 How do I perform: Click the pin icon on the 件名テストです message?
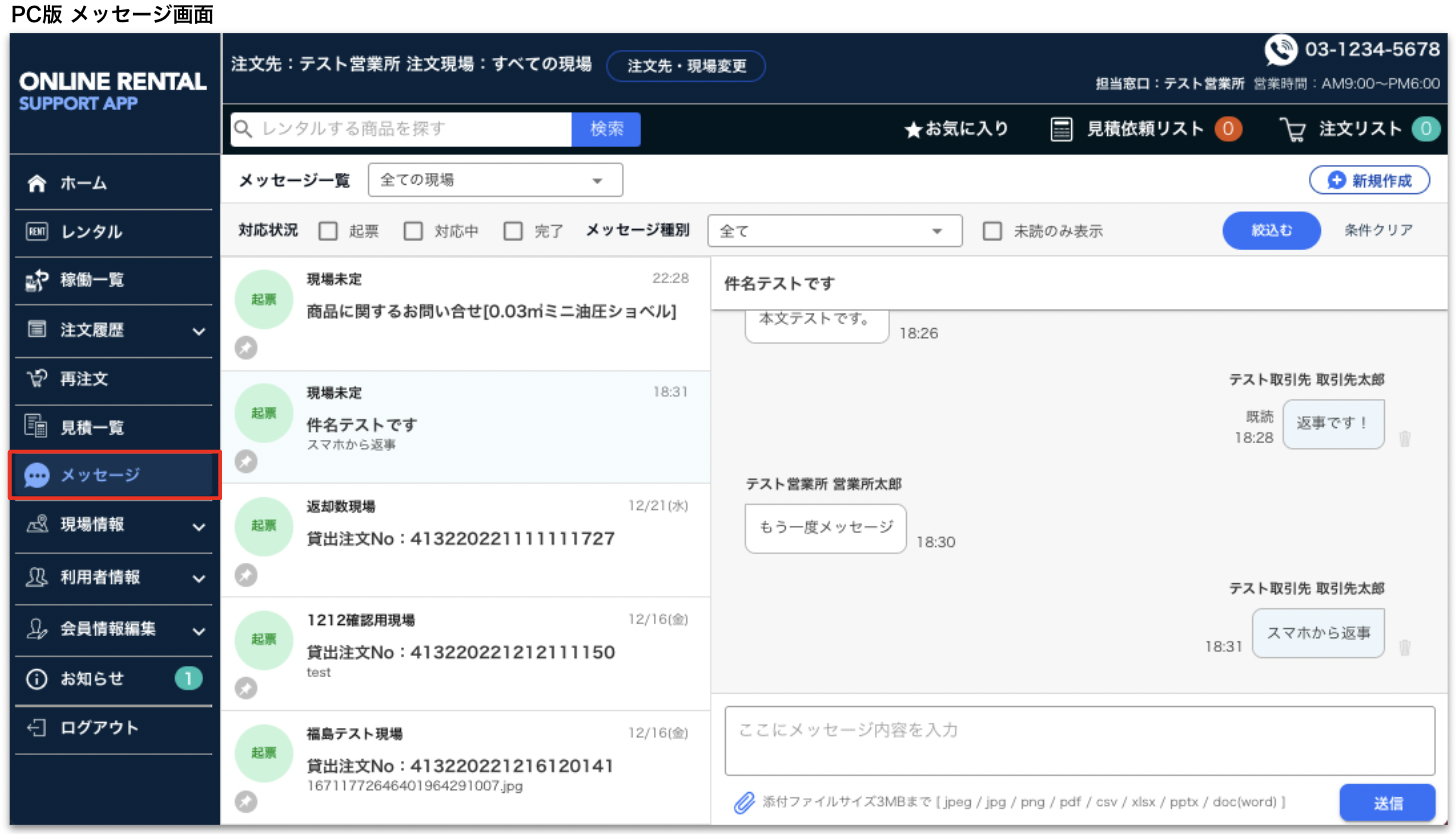tap(246, 461)
